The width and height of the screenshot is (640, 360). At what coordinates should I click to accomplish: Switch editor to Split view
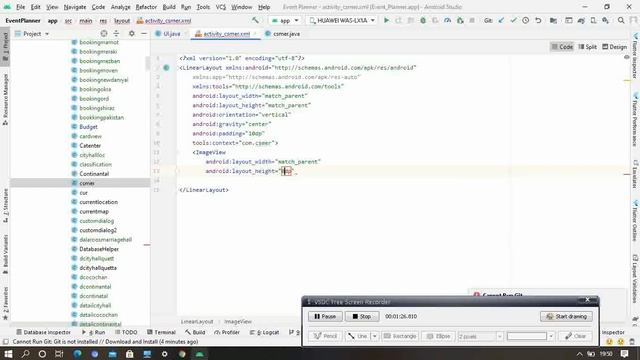[x=587, y=47]
